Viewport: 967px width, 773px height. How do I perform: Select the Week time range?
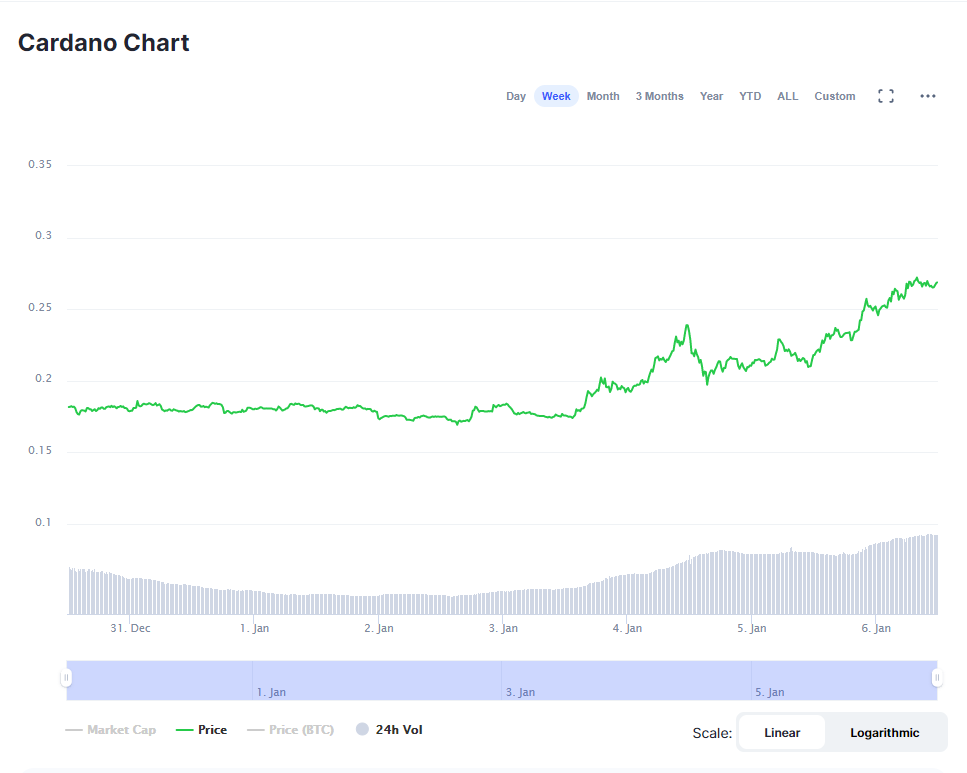[556, 96]
